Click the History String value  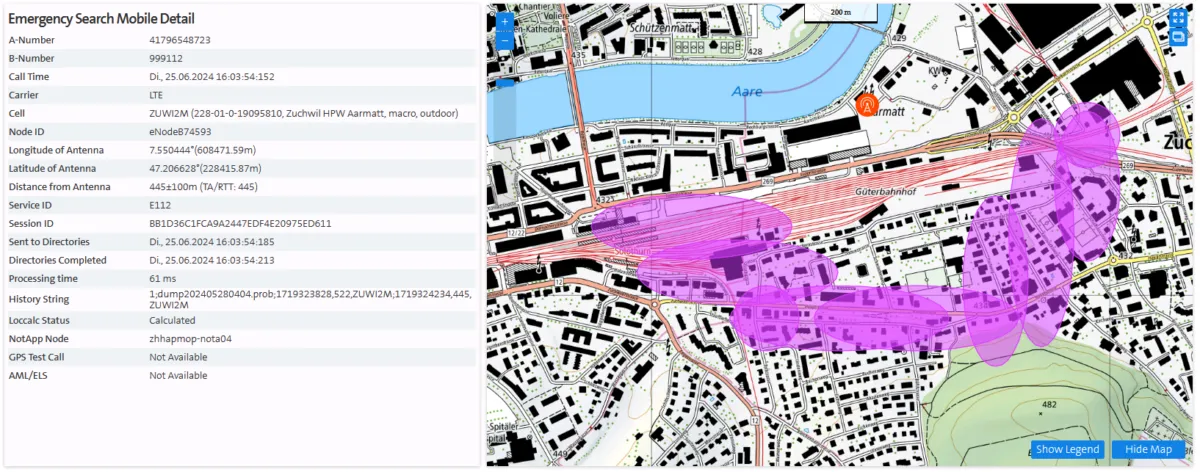pyautogui.click(x=310, y=299)
